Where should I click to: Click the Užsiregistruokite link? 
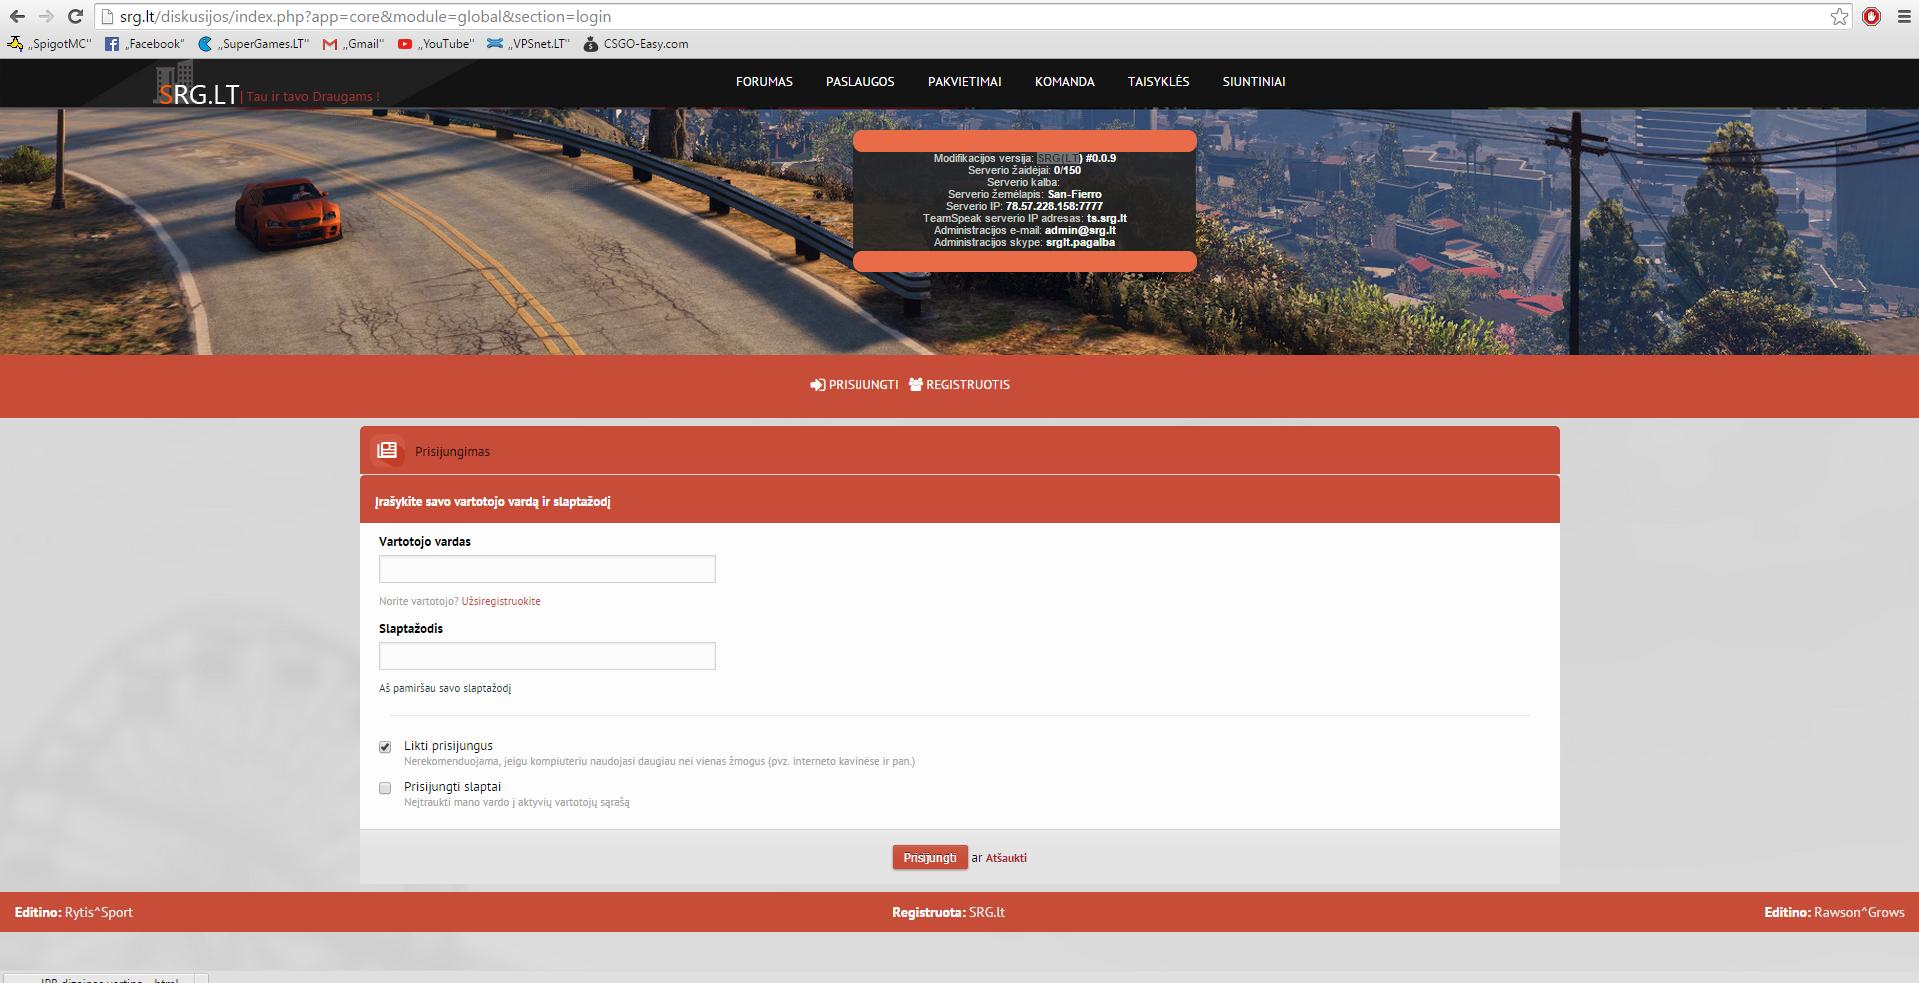pos(501,601)
